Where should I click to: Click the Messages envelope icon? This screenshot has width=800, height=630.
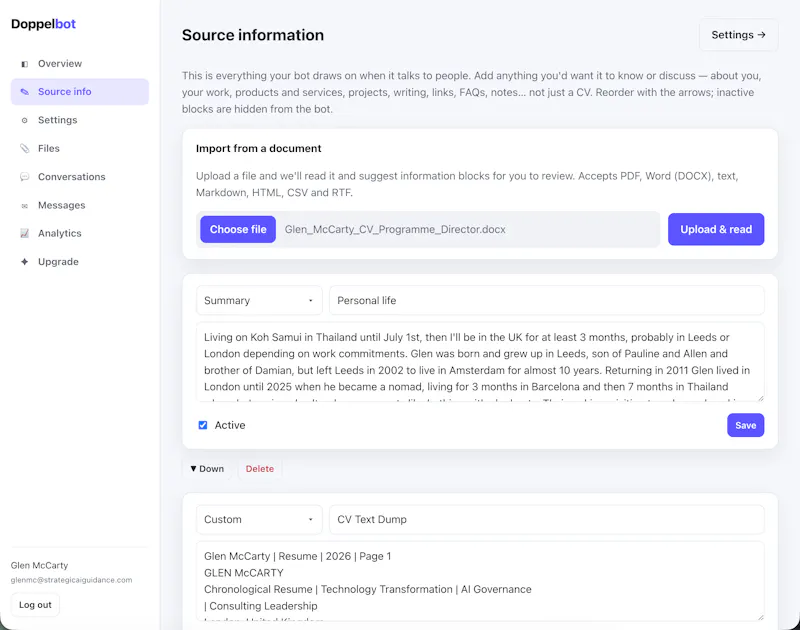pos(24,206)
